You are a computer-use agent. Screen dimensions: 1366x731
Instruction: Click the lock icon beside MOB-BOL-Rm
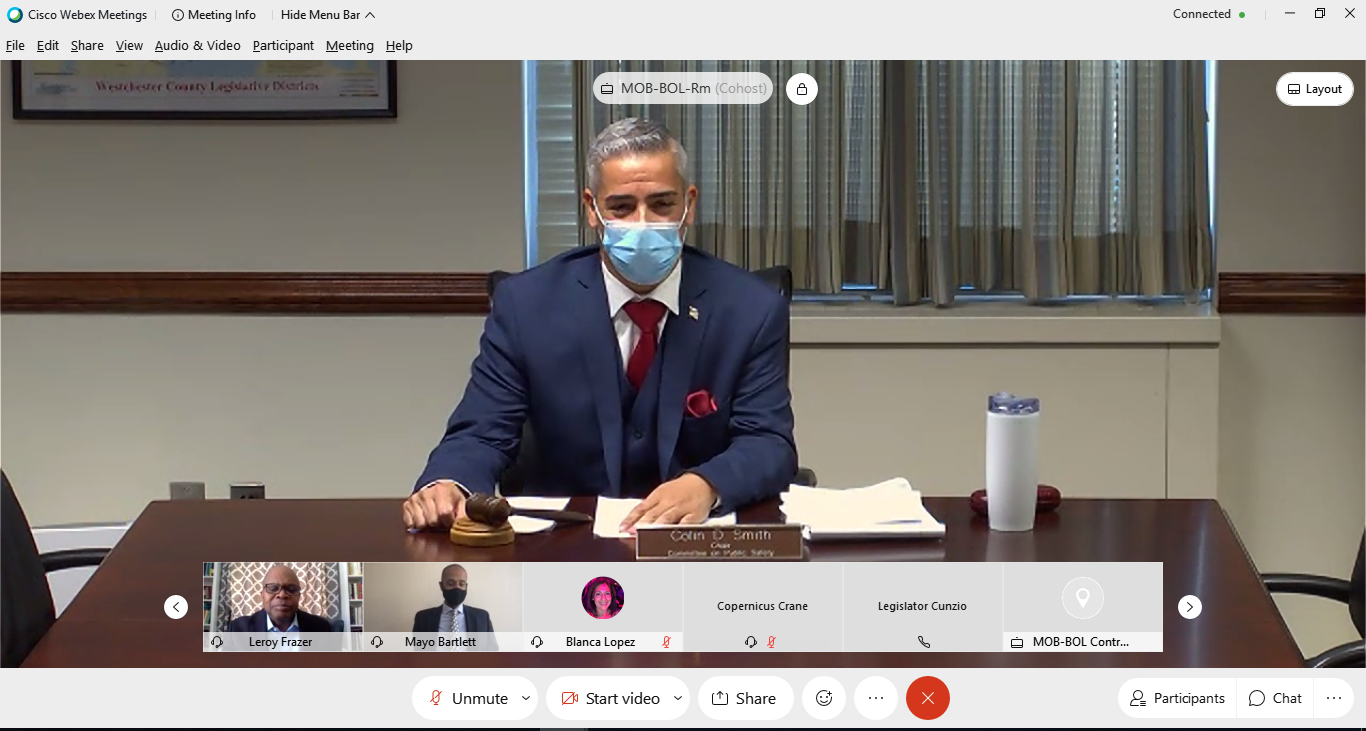[801, 89]
